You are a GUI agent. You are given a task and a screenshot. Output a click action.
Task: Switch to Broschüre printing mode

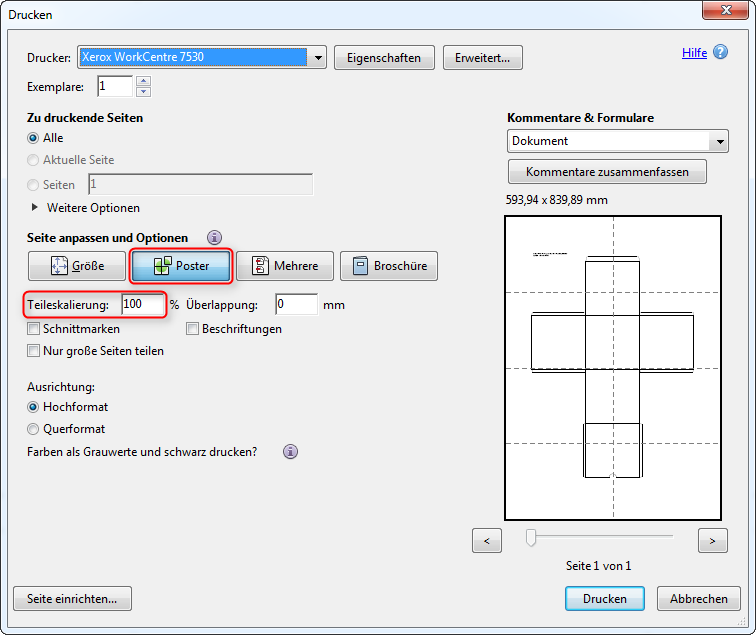(x=389, y=266)
